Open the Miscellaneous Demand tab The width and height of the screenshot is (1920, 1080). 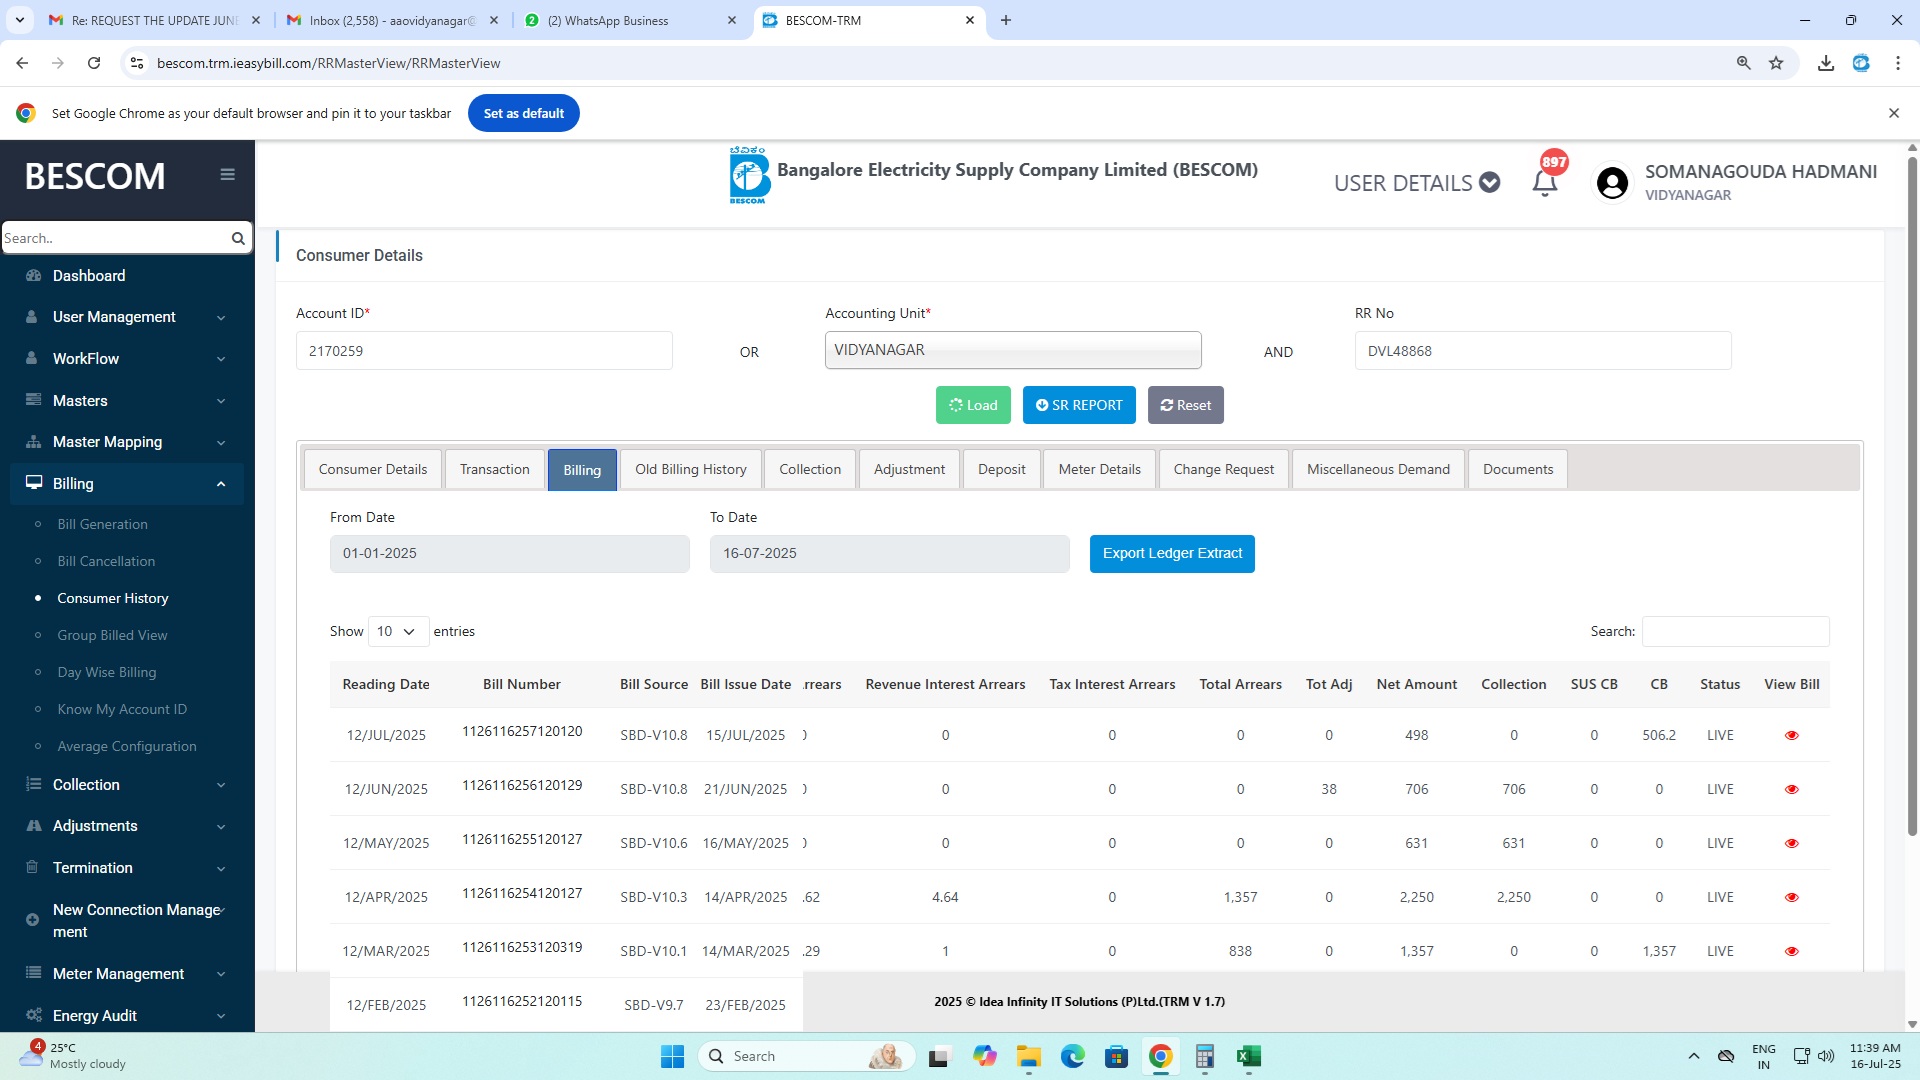[x=1378, y=469]
